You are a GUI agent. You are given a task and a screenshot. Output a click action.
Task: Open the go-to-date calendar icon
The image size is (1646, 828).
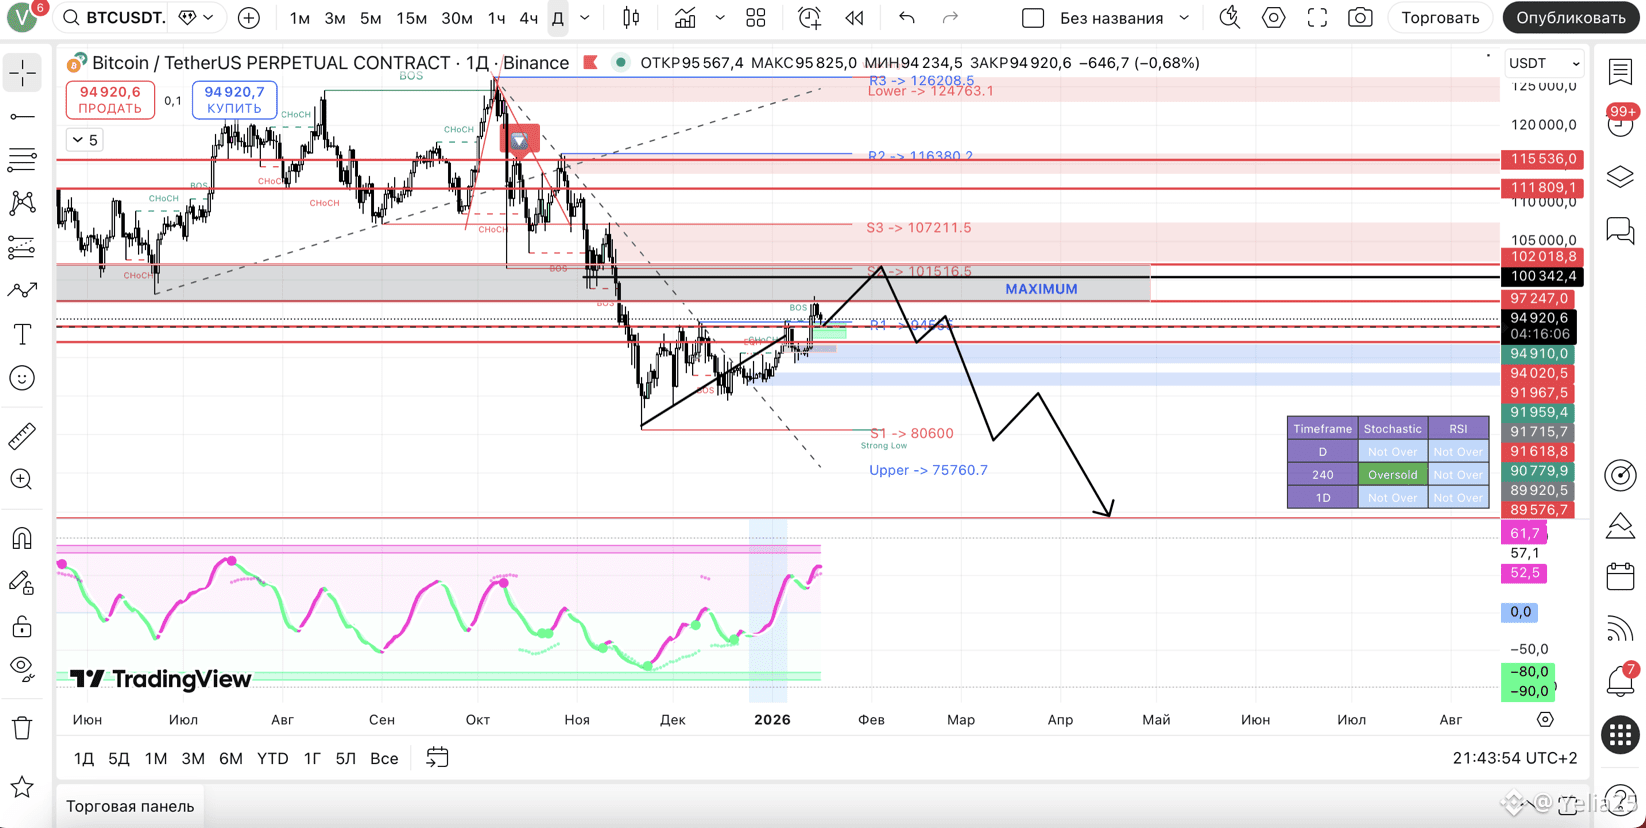tap(437, 758)
